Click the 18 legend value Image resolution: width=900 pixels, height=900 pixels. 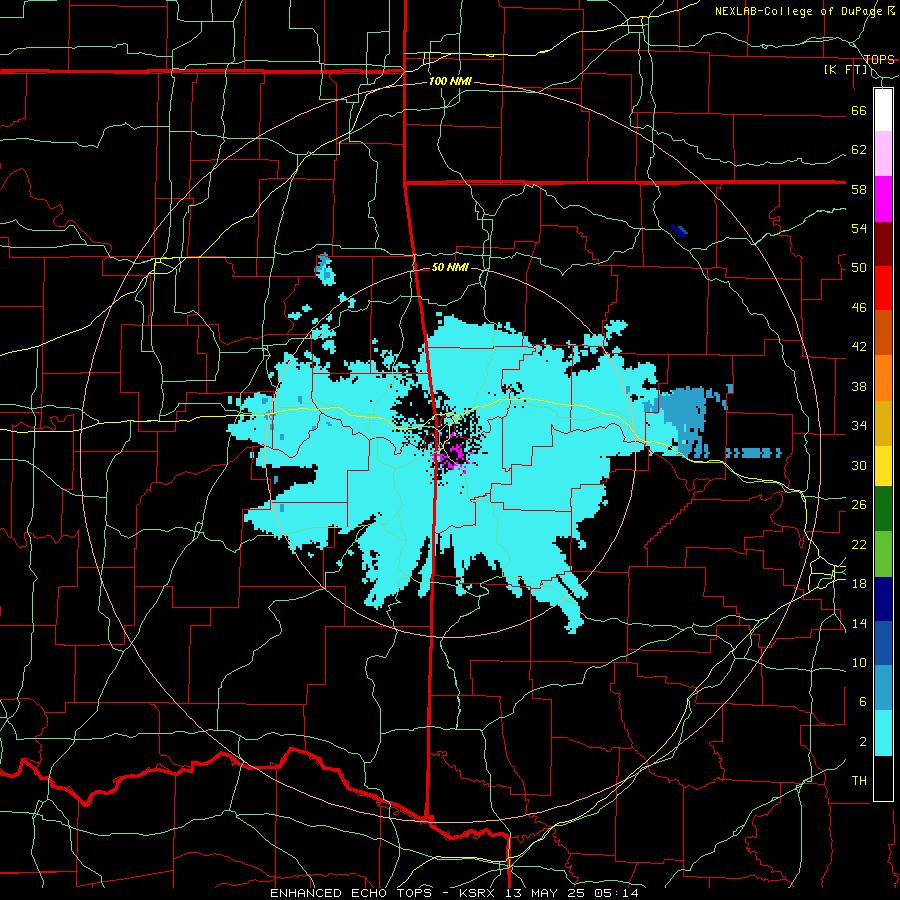pos(859,584)
